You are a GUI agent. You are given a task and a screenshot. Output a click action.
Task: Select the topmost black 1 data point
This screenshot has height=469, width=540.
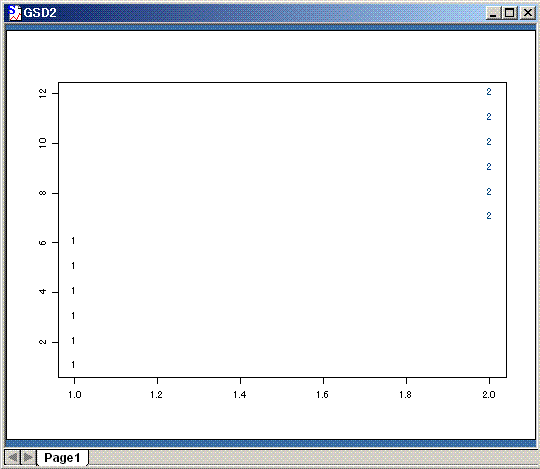73,241
